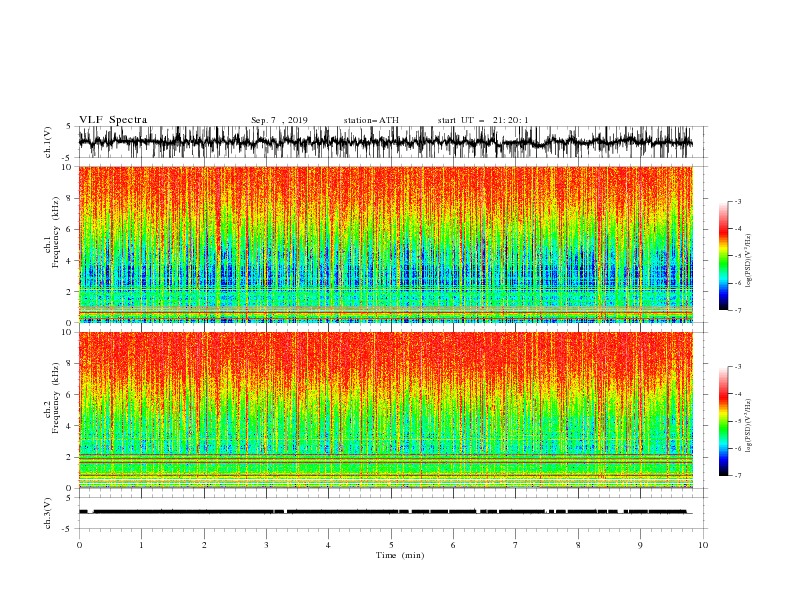
Task: Click the ch.1 spectrogram colorbar
Action: click(x=723, y=256)
